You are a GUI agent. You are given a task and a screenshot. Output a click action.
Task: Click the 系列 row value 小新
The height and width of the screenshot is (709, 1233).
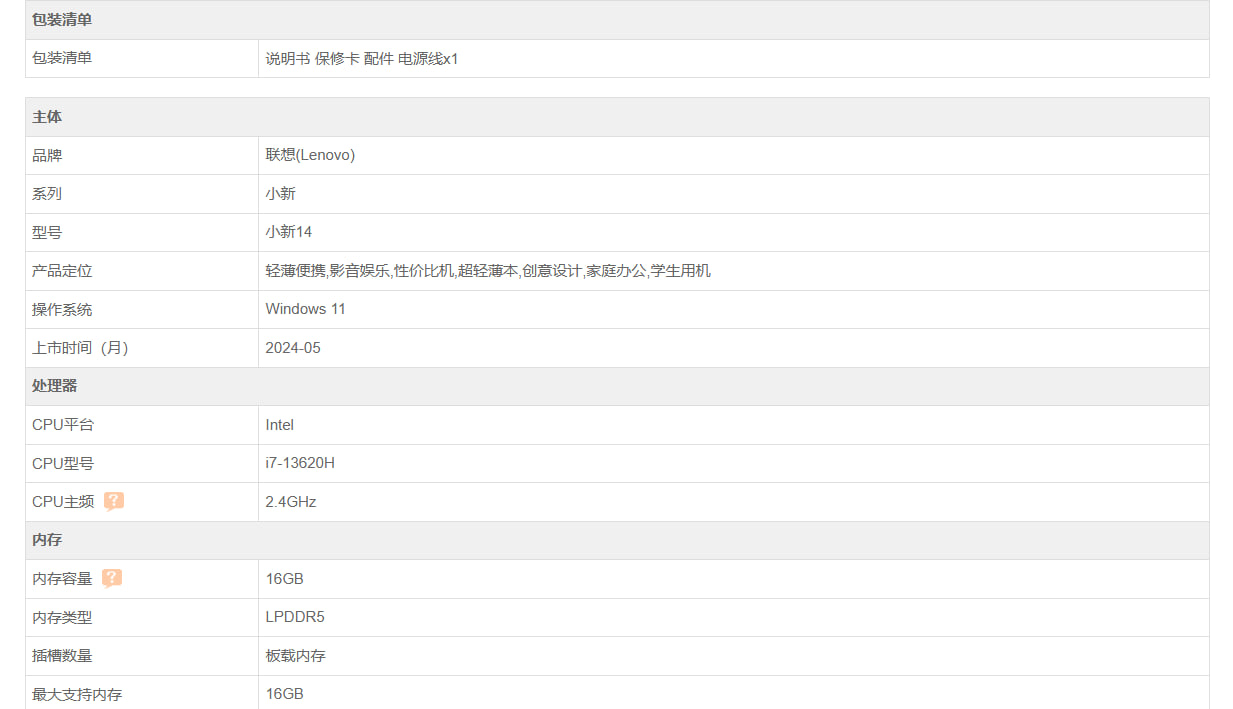280,194
